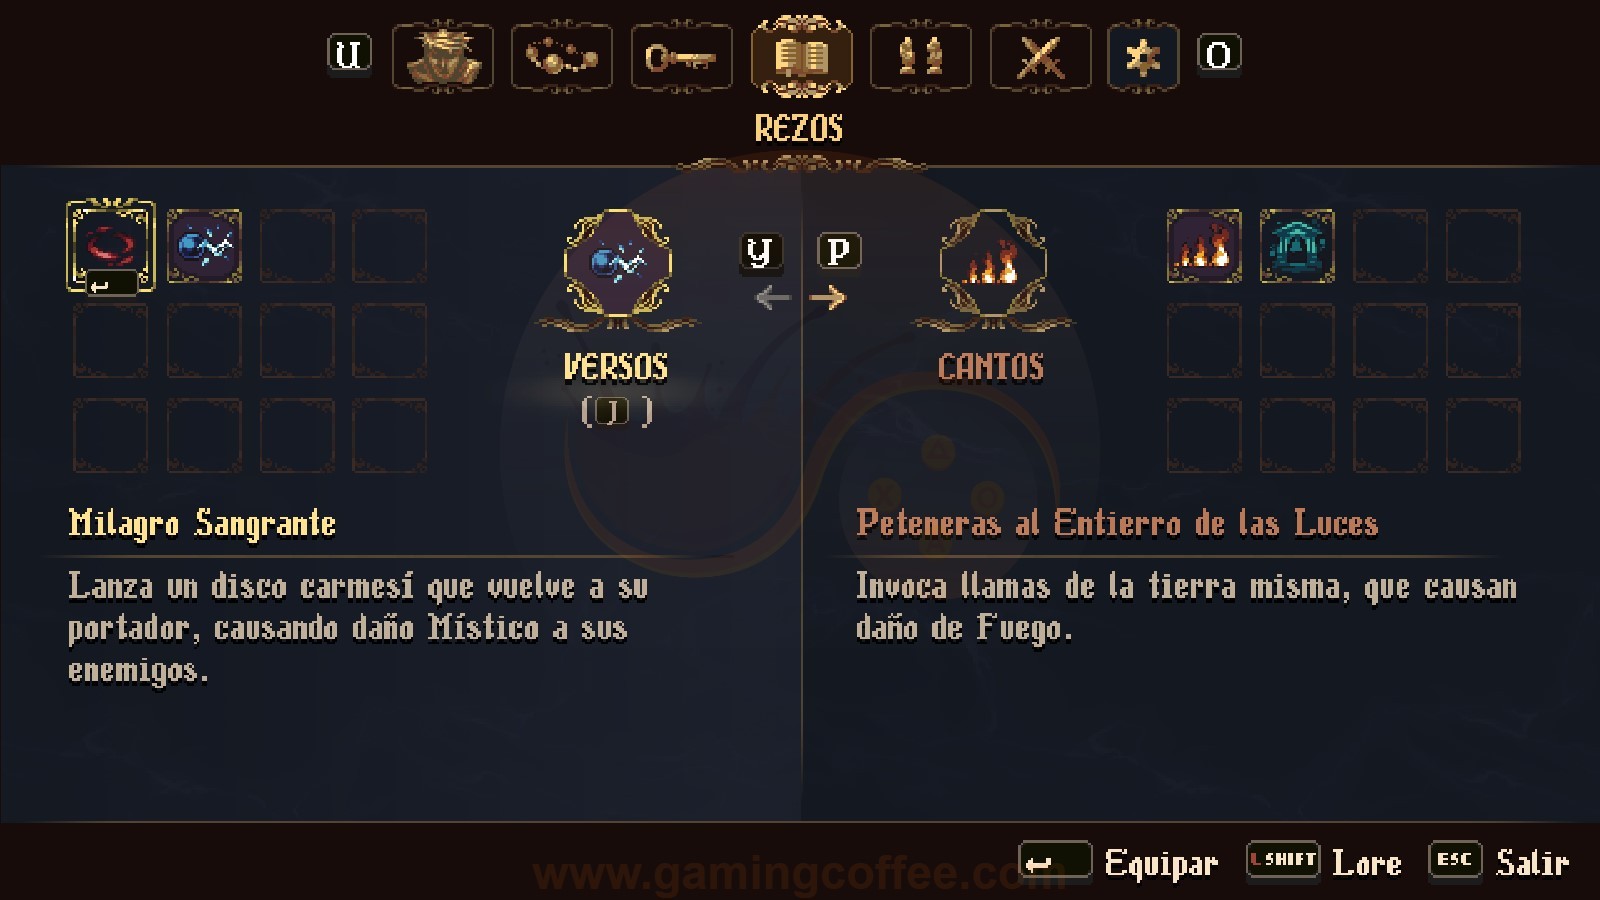This screenshot has width=1600, height=900.
Task: Open the crossed swords weapons tab
Action: click(x=1040, y=57)
